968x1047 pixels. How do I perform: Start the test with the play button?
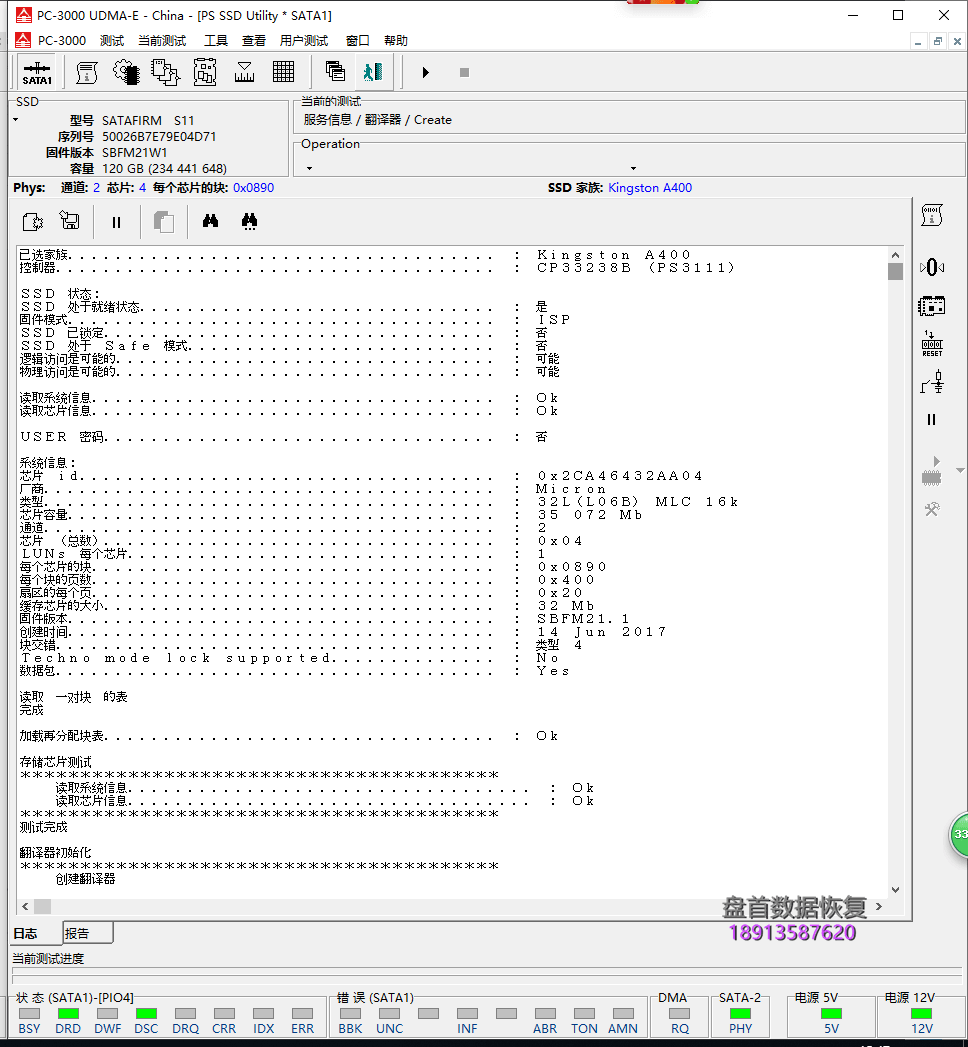(425, 72)
